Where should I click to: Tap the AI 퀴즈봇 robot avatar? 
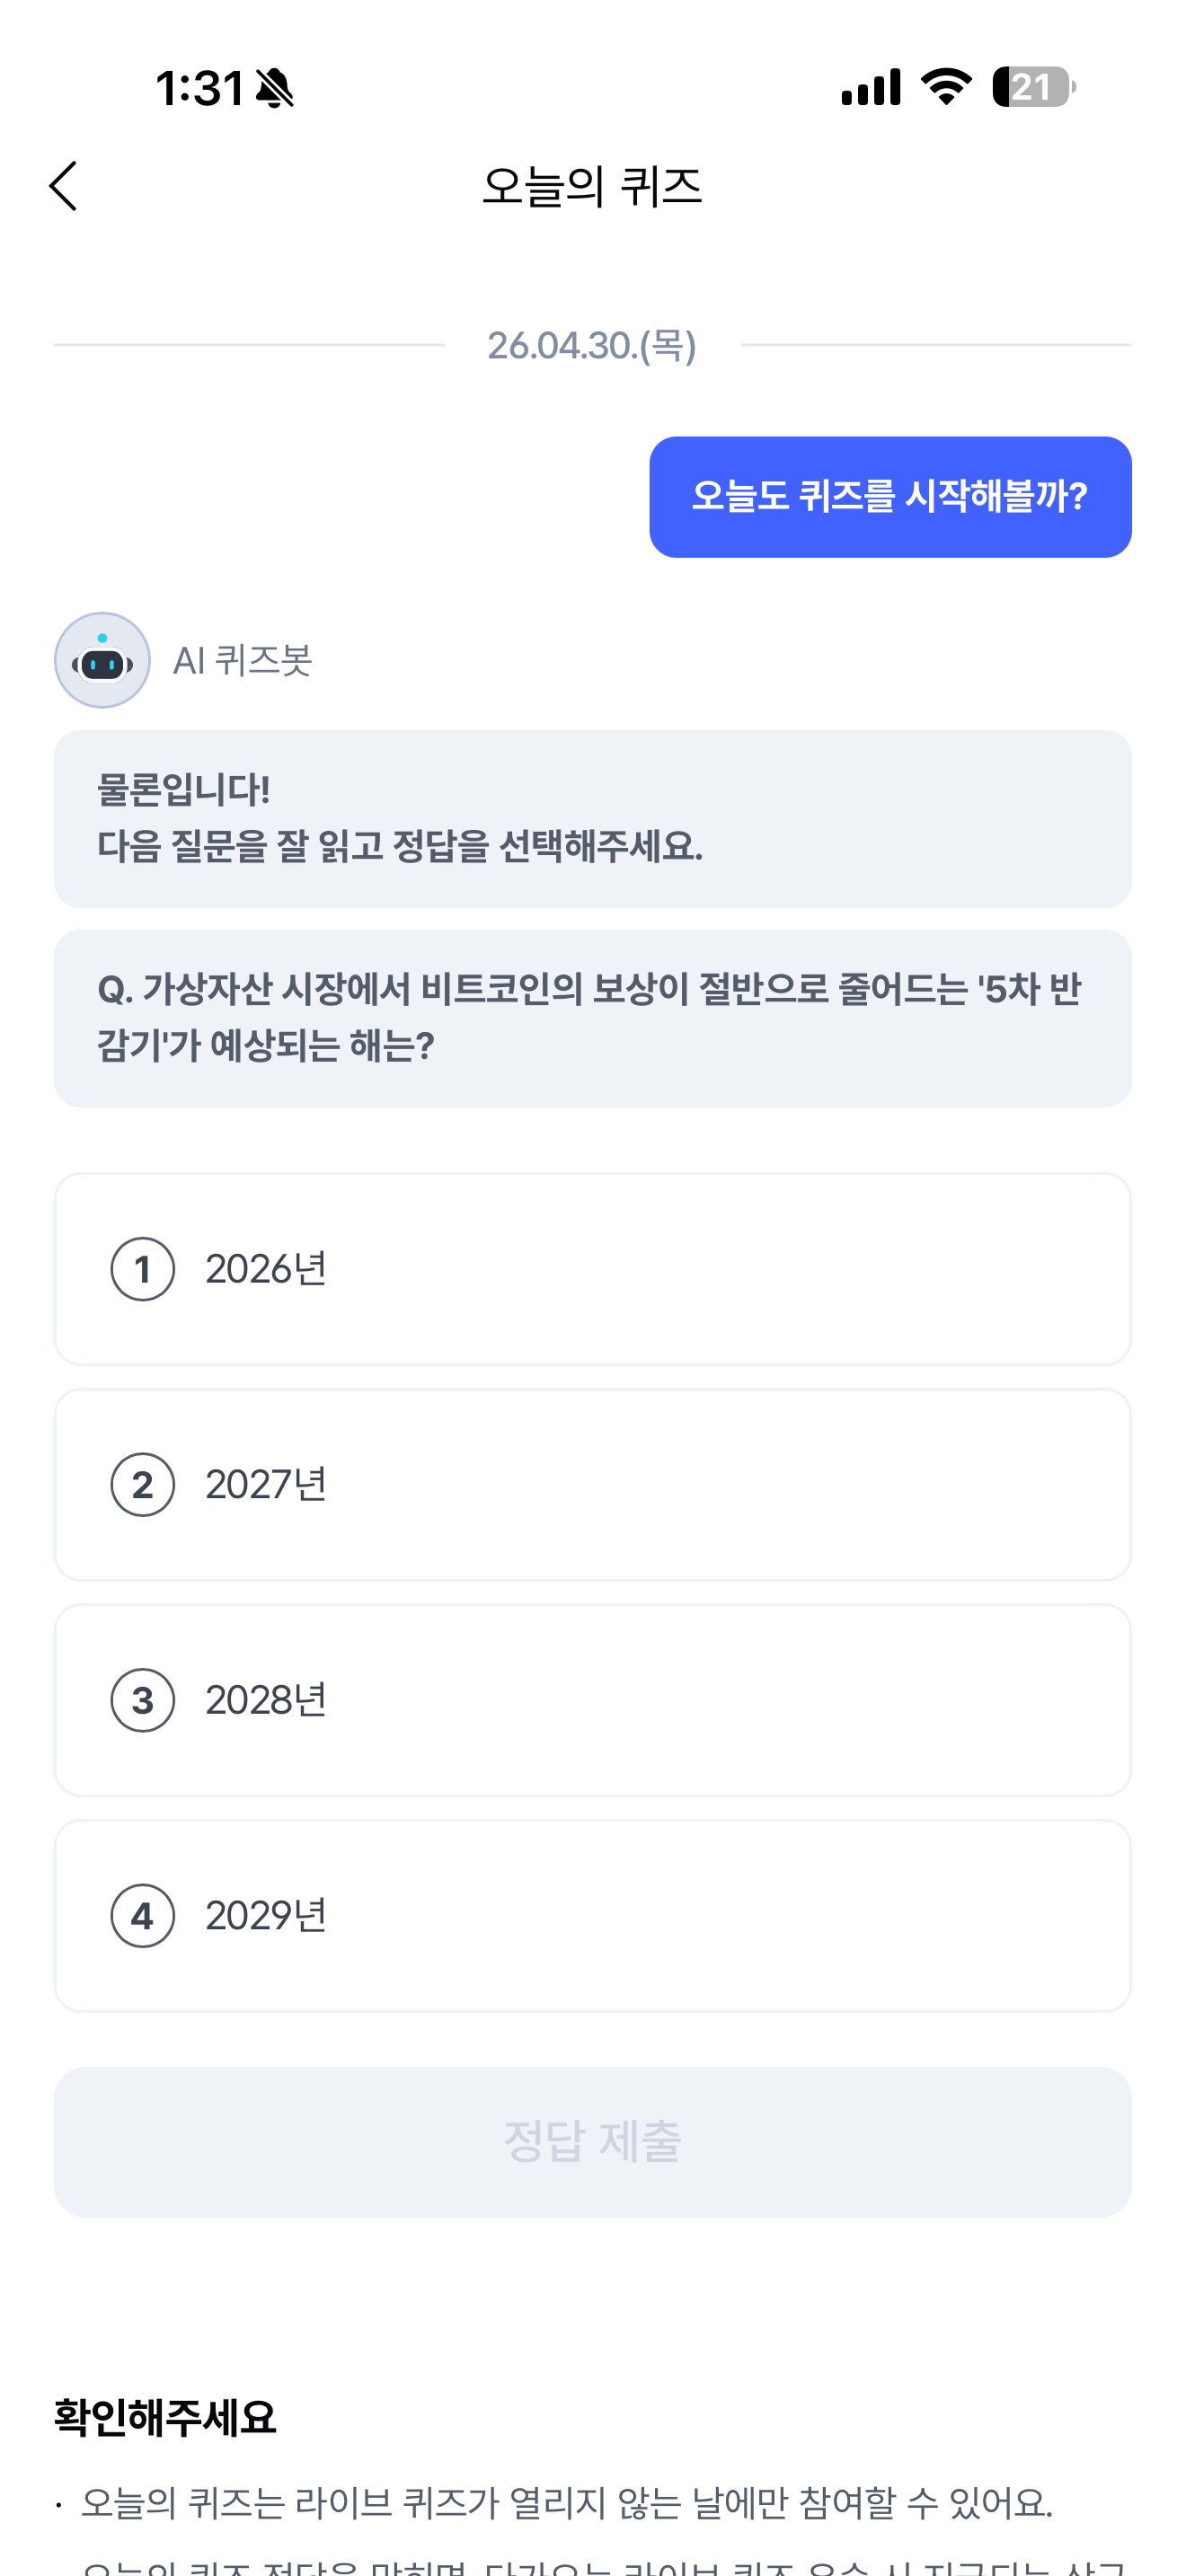pyautogui.click(x=102, y=660)
